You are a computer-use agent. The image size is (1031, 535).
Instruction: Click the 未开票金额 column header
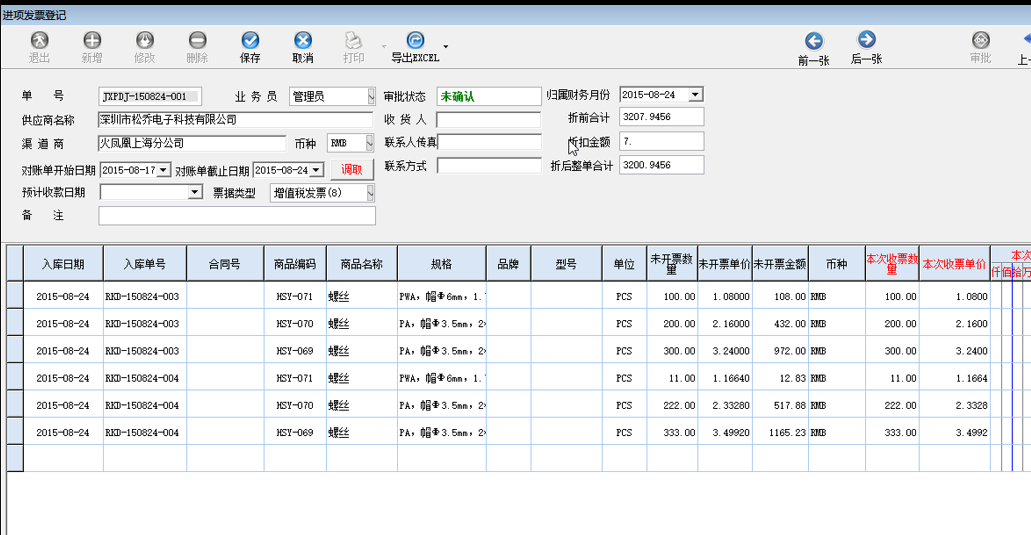point(780,264)
